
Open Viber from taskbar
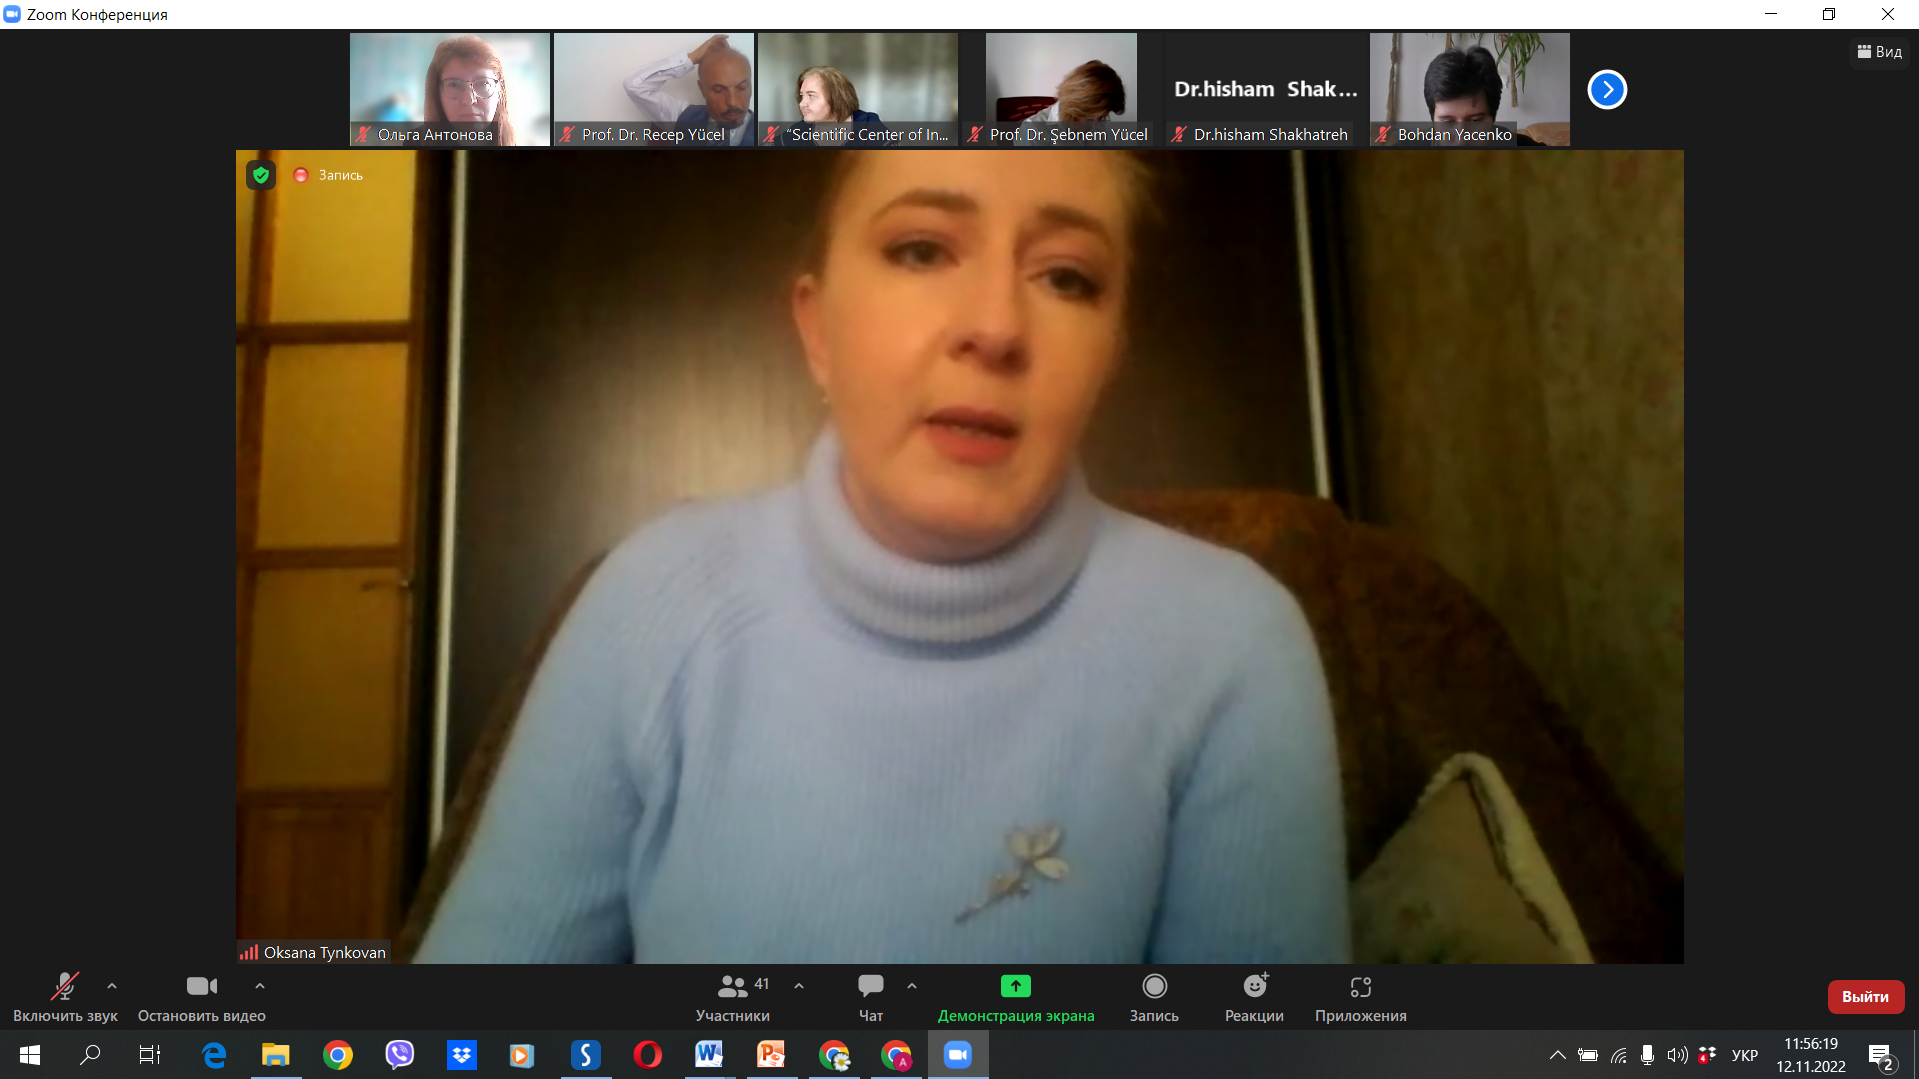(x=400, y=1055)
